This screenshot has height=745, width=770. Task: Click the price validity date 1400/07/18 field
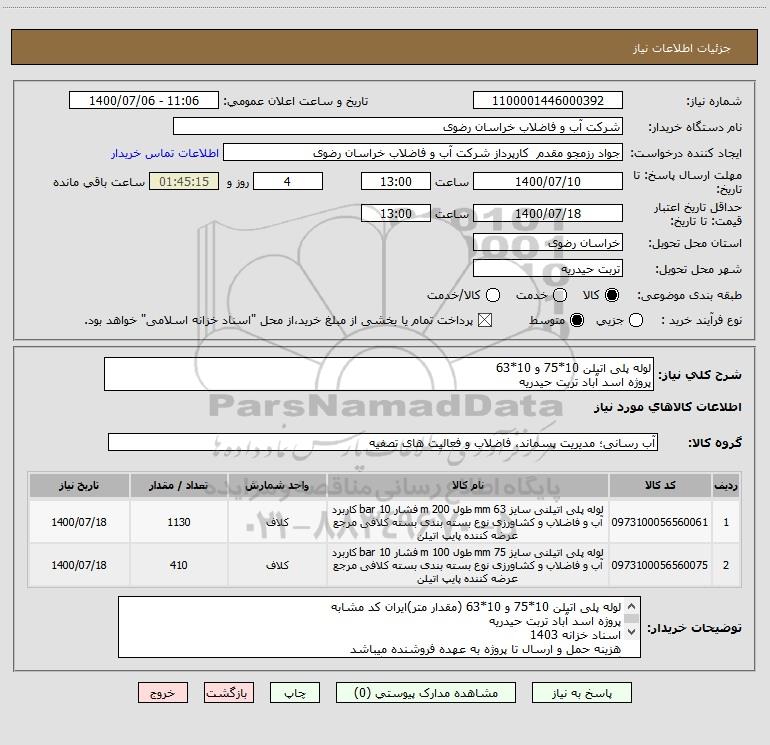coord(548,213)
